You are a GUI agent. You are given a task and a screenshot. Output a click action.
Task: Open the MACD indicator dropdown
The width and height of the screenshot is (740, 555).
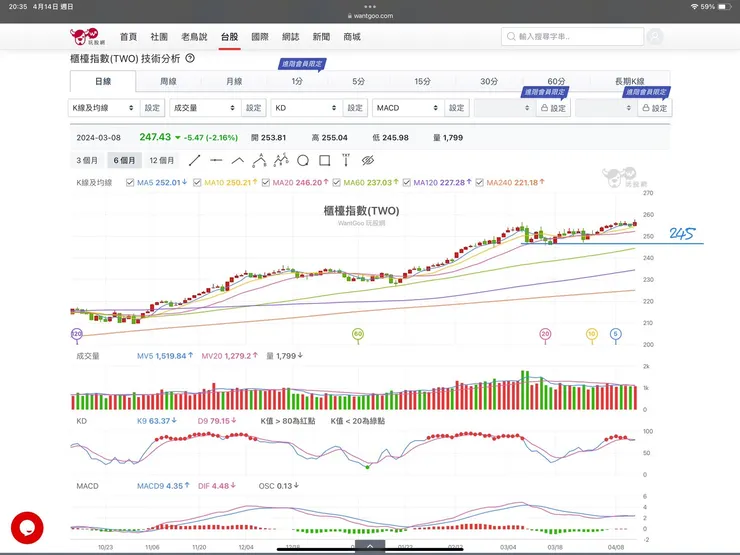point(408,108)
